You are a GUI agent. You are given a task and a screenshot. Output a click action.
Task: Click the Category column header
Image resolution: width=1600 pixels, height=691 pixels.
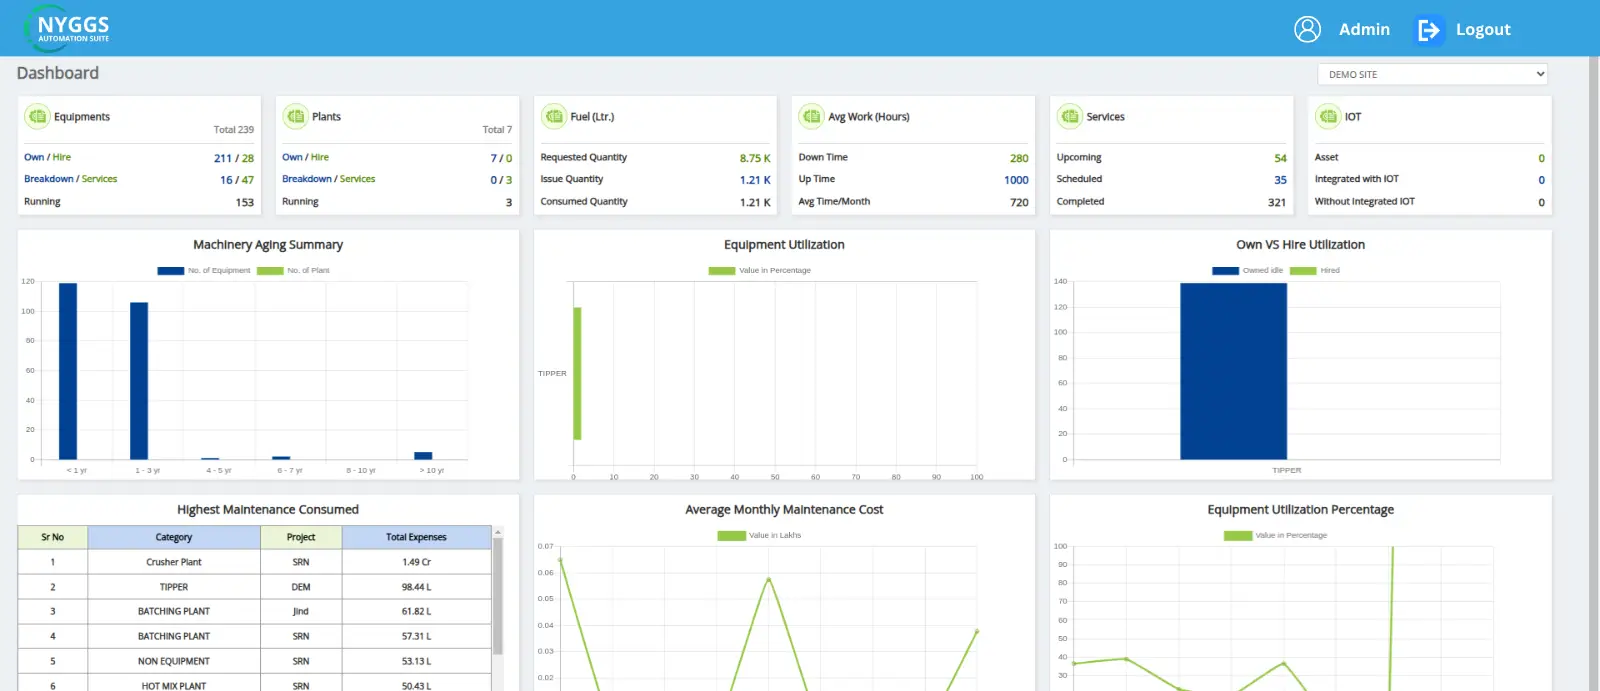point(174,537)
